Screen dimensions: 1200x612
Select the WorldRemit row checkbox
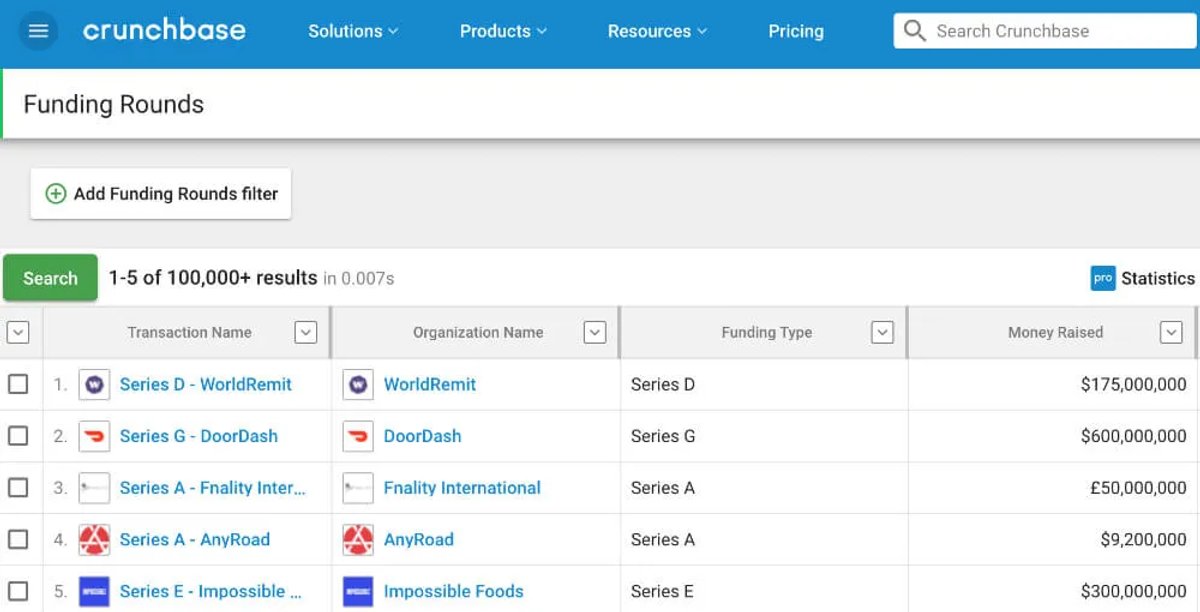point(18,384)
